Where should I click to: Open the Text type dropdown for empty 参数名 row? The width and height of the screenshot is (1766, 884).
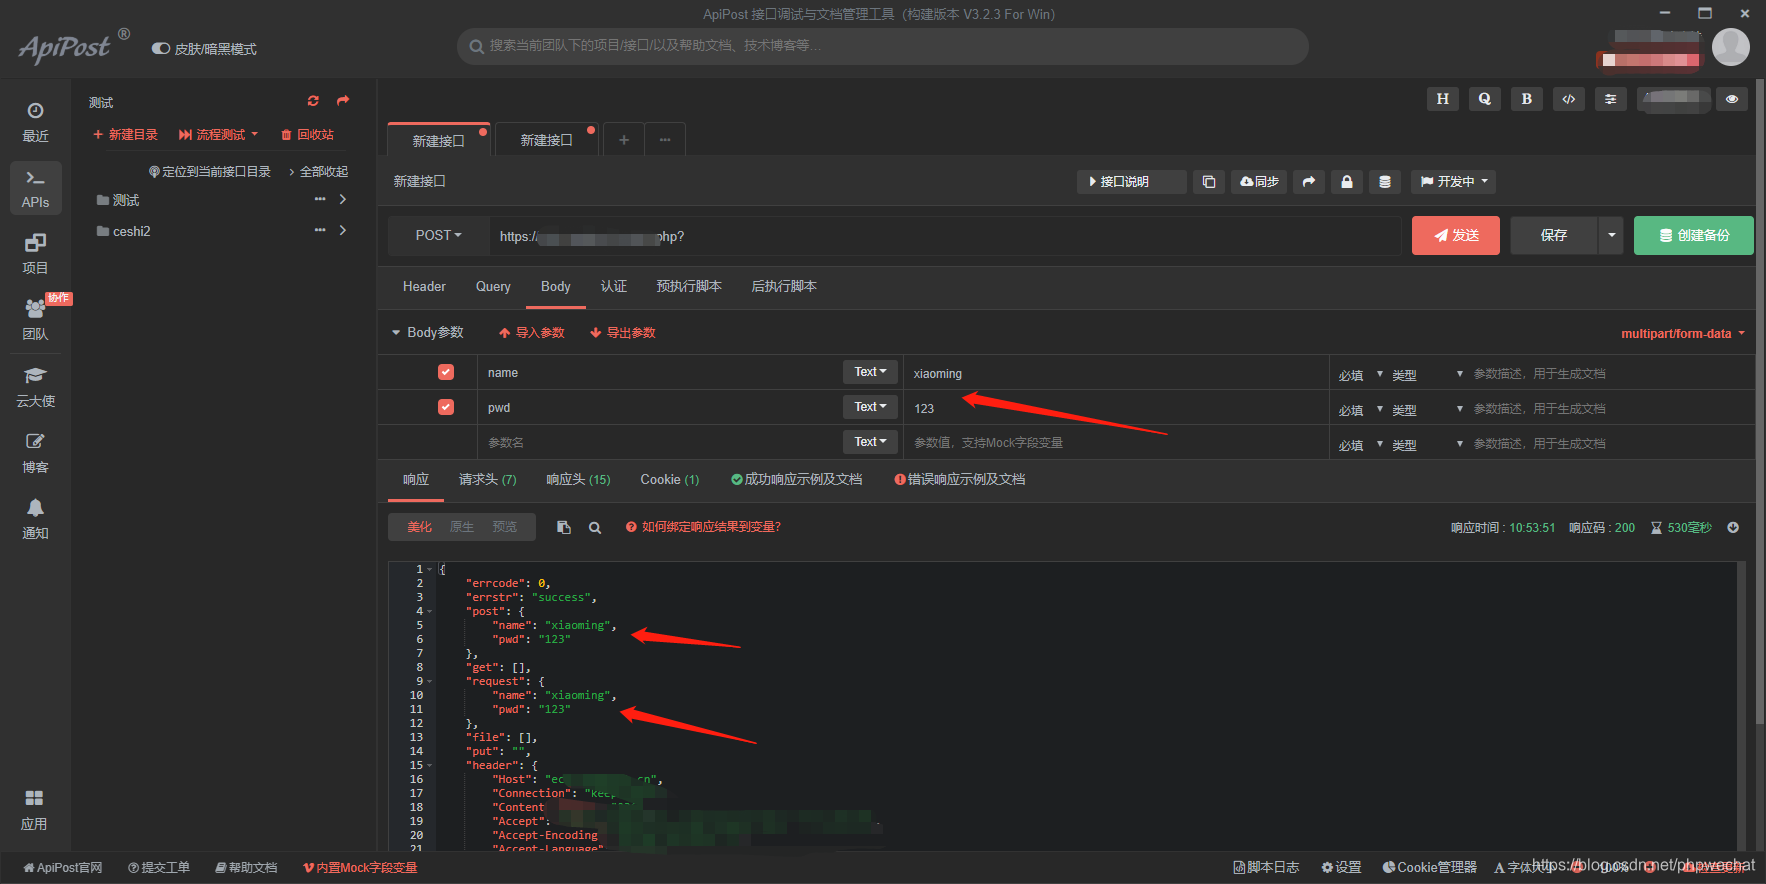point(870,442)
